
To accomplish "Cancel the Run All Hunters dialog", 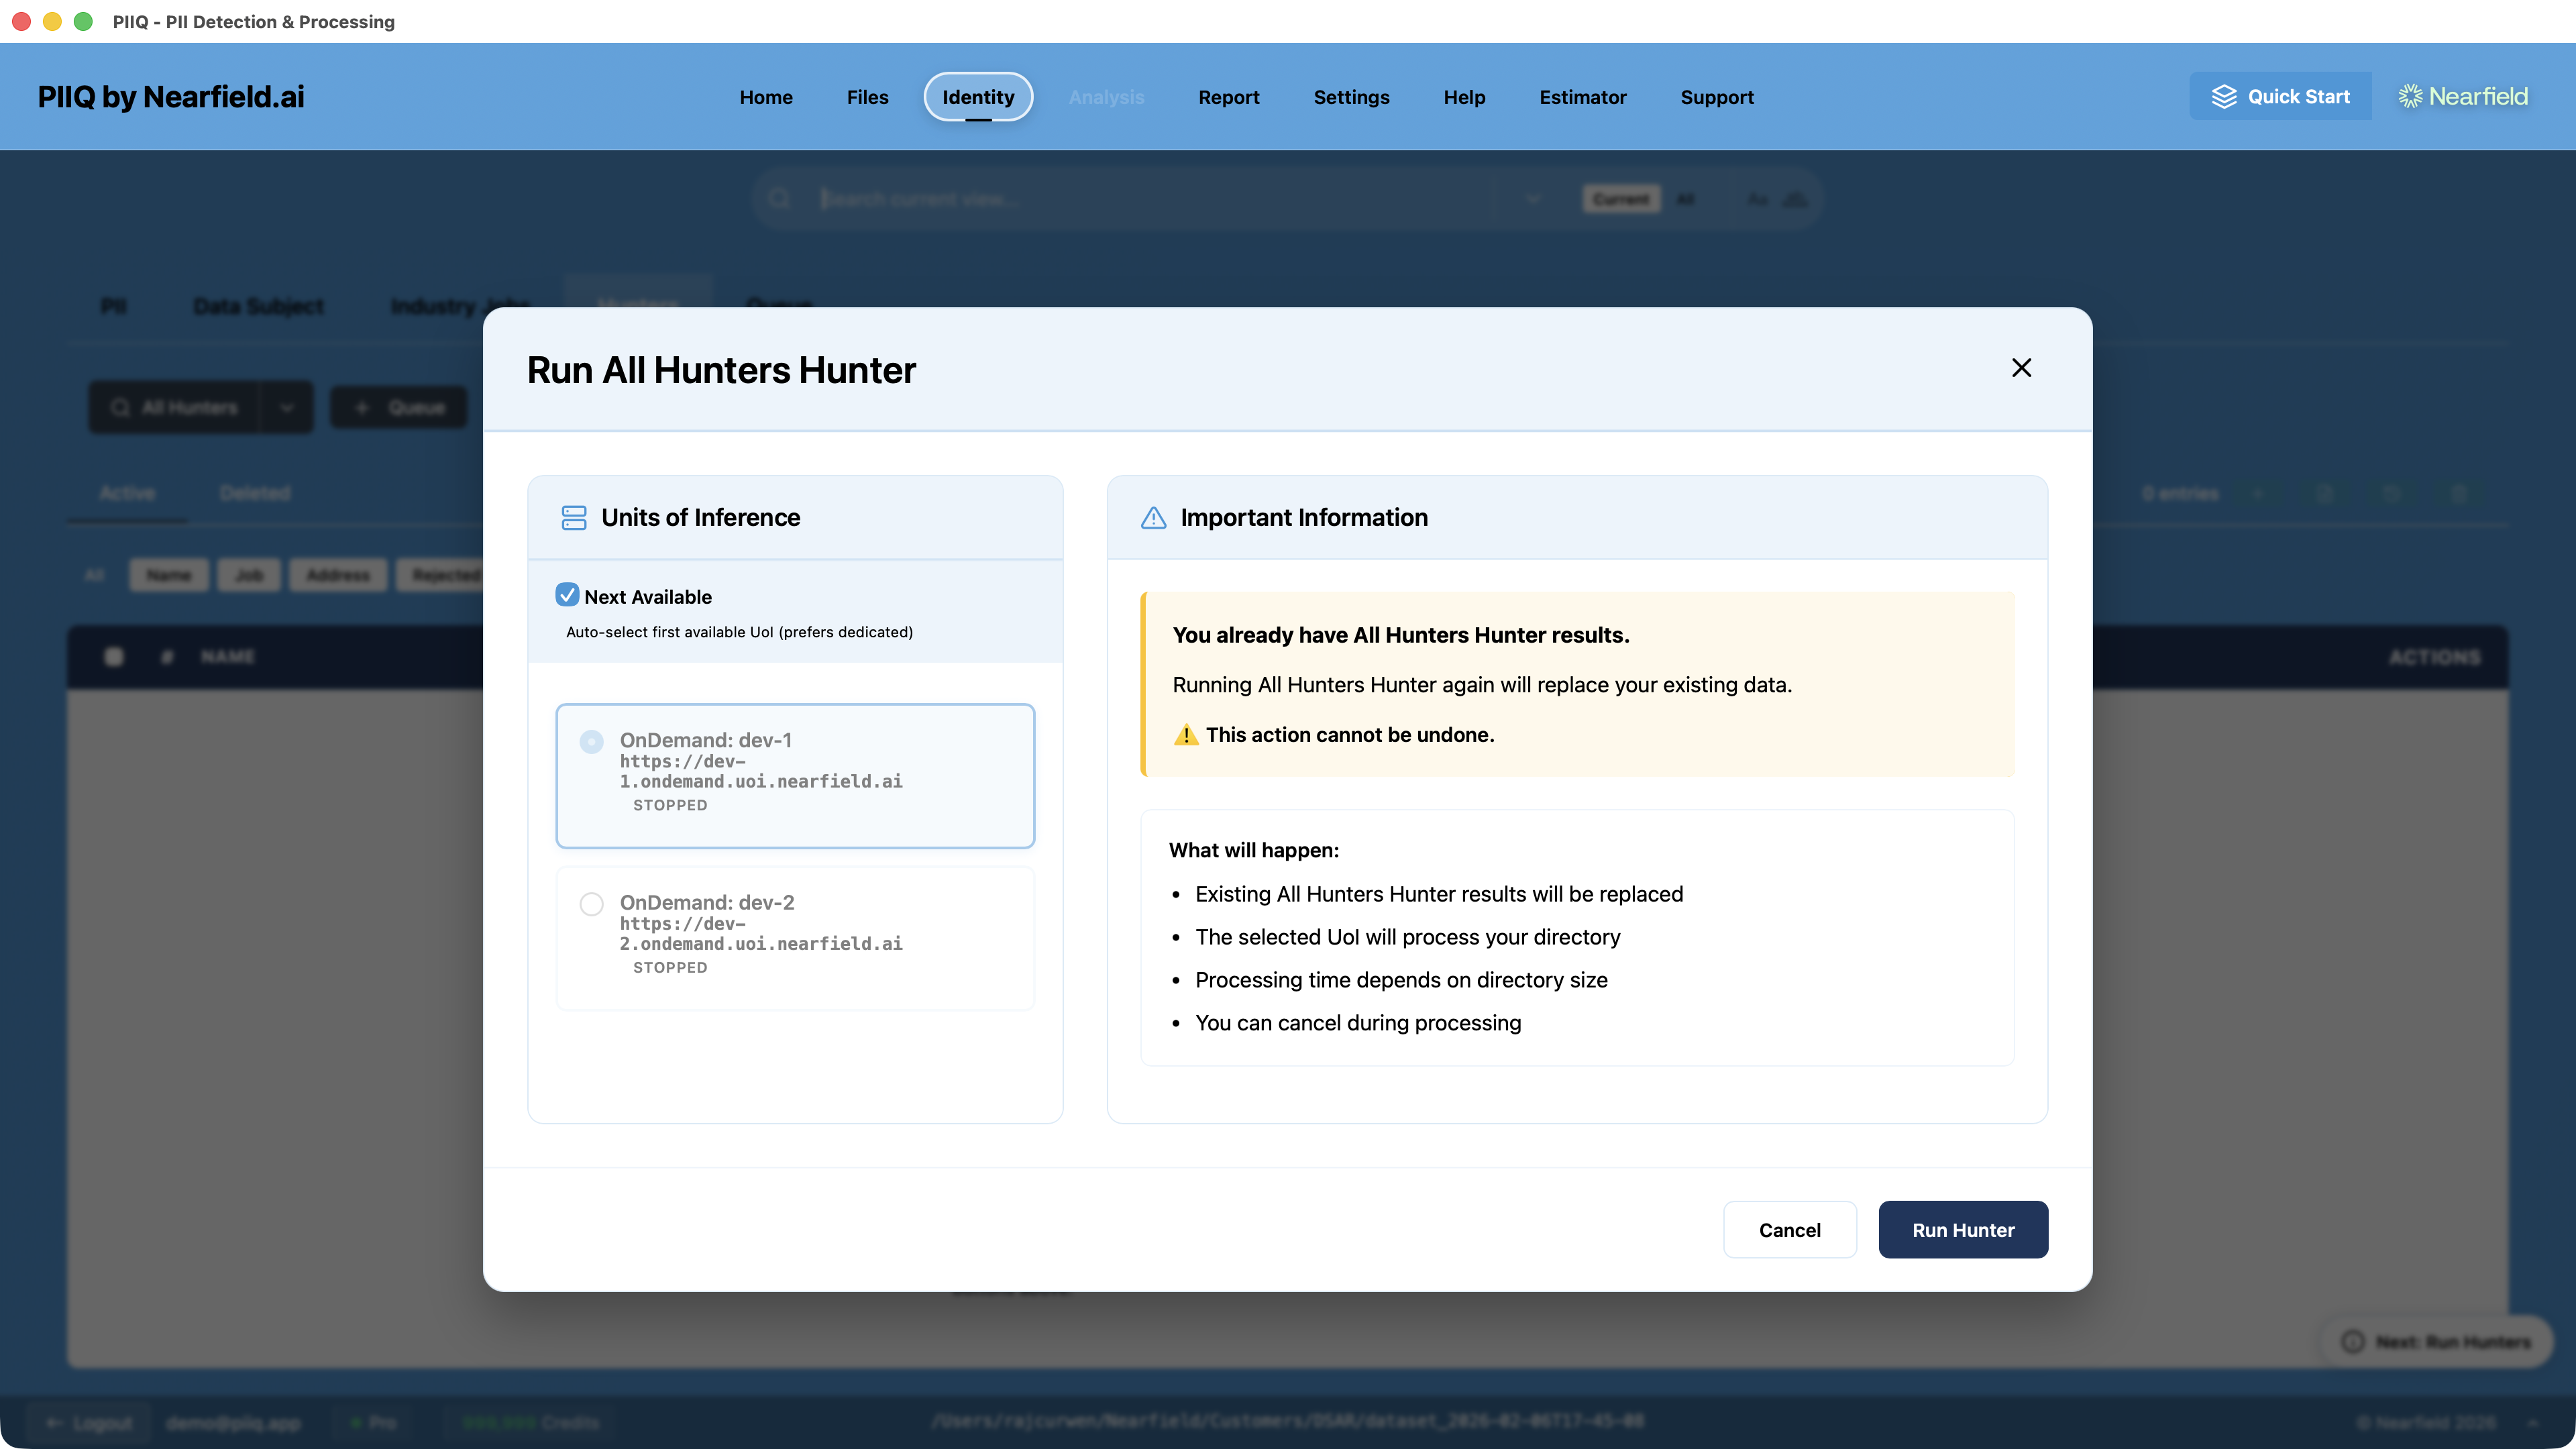I will coord(1790,1229).
